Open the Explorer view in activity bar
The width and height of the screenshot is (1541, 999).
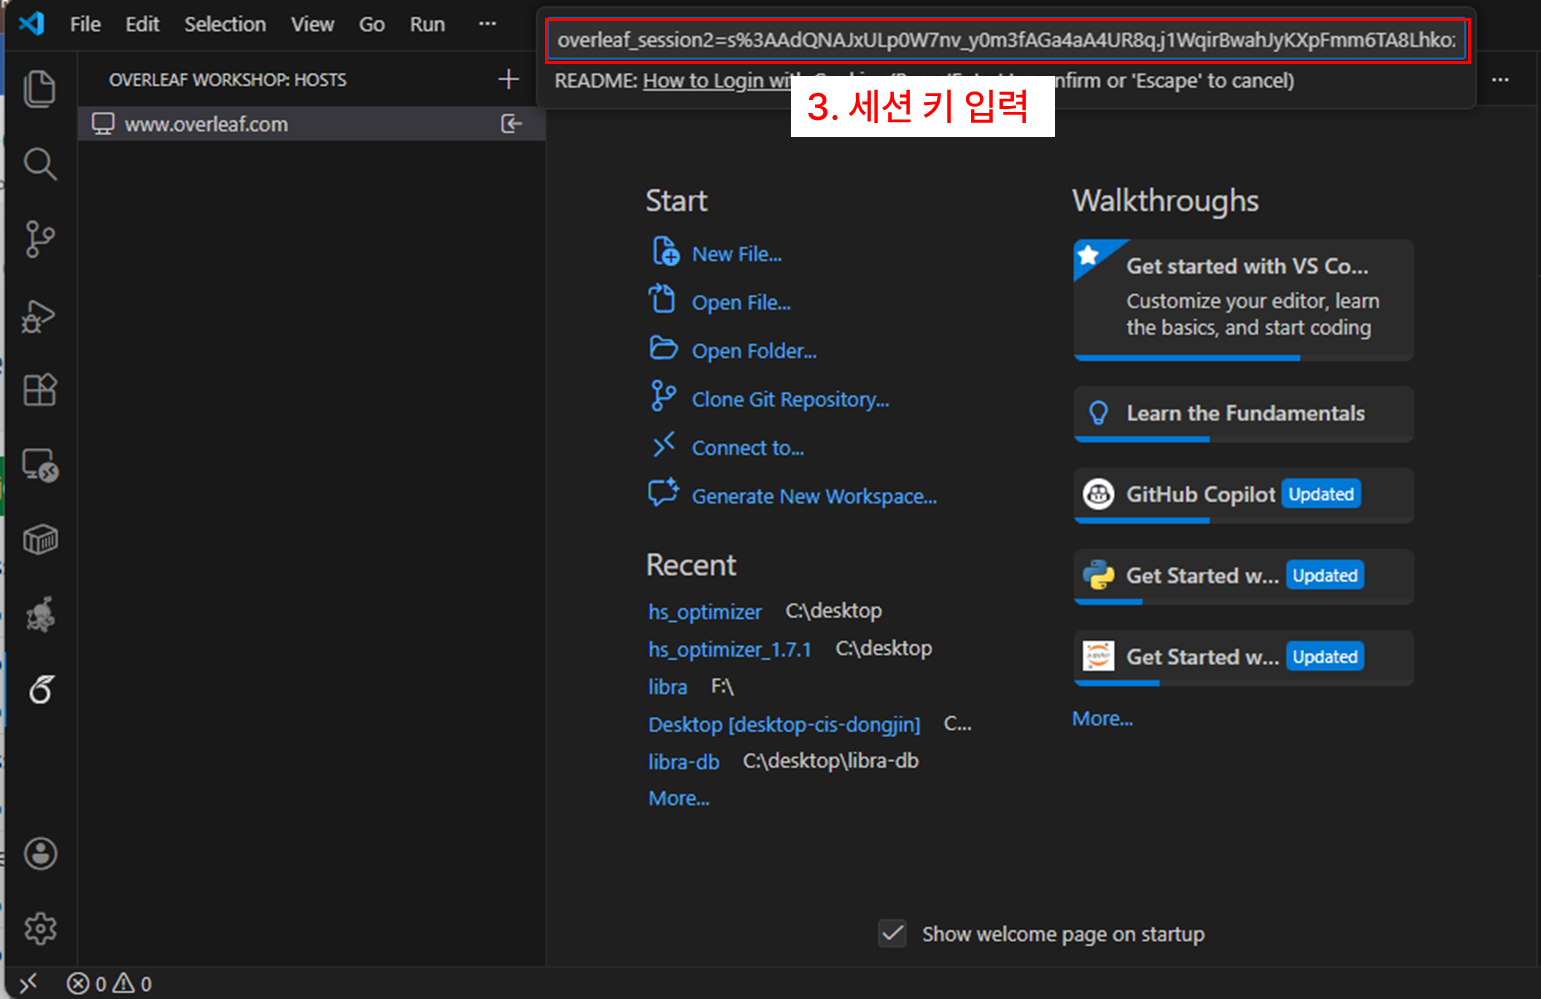tap(39, 89)
